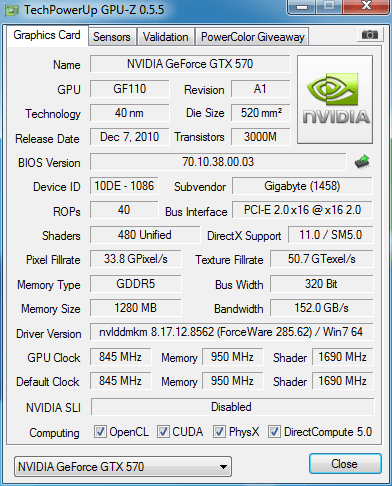Open the NVIDIA GeForce GTX 570 dropdown
The height and width of the screenshot is (486, 392).
(123, 467)
